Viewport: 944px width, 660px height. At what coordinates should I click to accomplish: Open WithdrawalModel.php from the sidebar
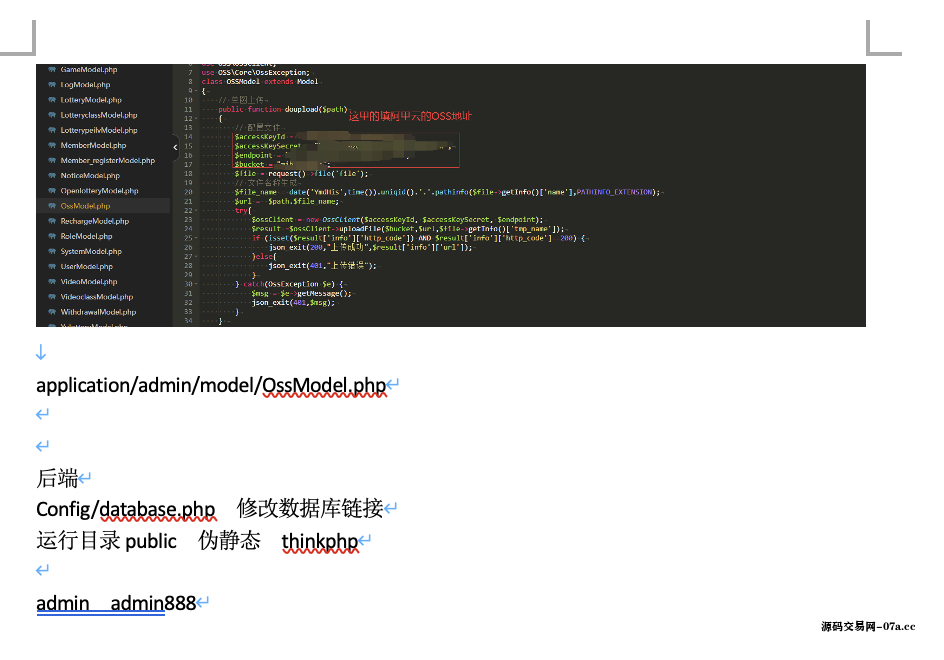pyautogui.click(x=96, y=312)
